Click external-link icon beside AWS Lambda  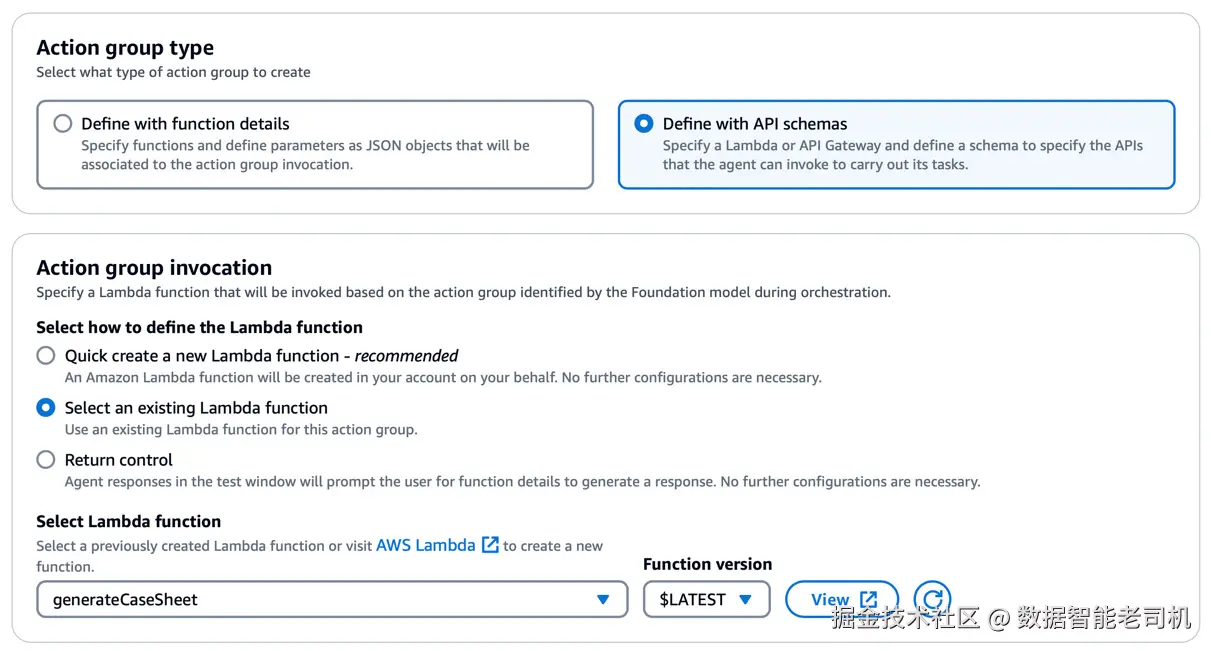tap(490, 545)
